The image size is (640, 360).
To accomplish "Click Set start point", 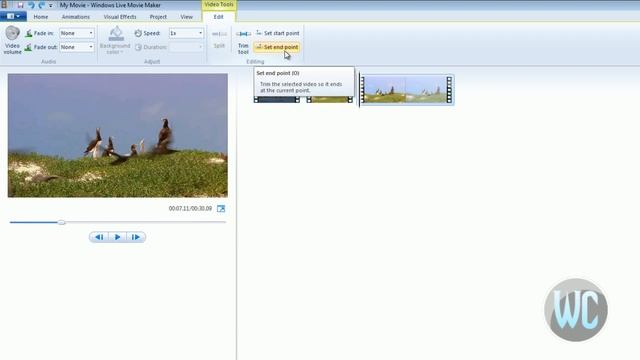I will coord(277,33).
